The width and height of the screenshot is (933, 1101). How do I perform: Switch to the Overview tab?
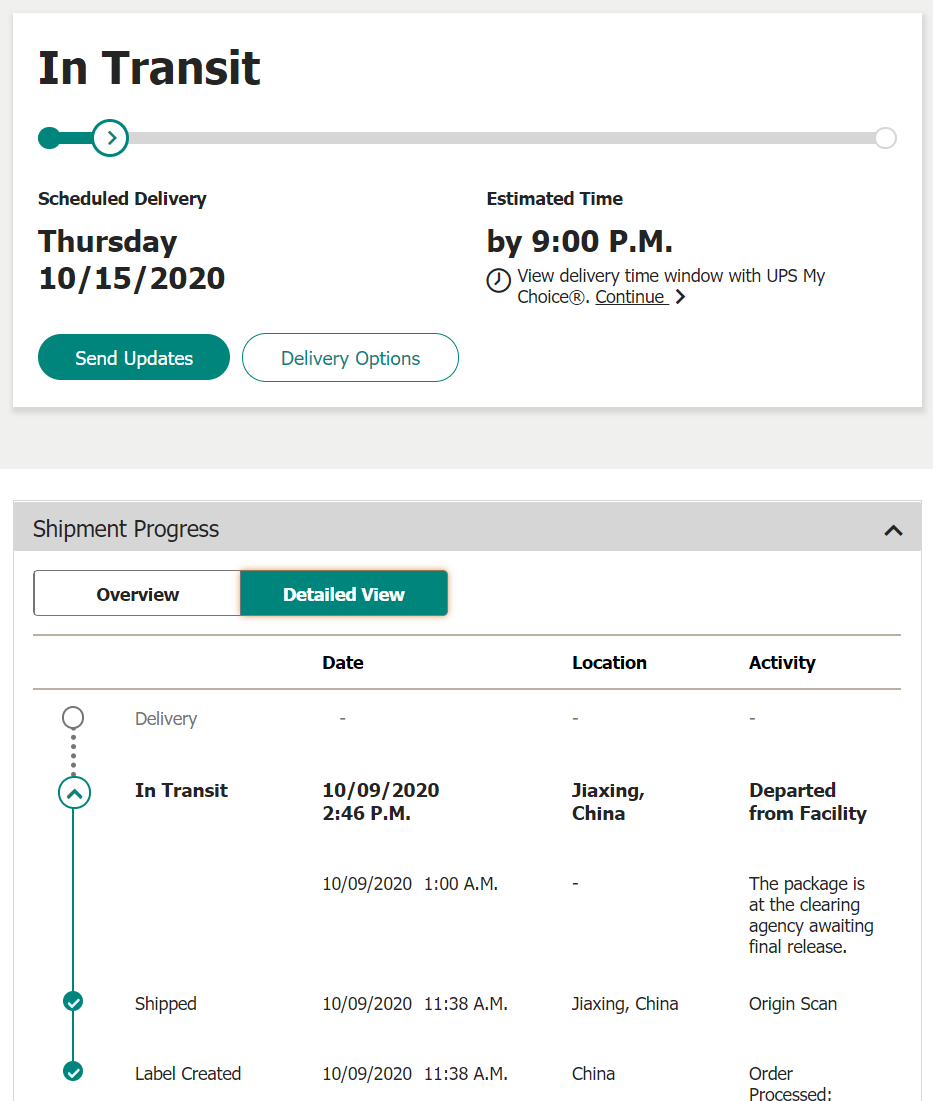(x=138, y=594)
